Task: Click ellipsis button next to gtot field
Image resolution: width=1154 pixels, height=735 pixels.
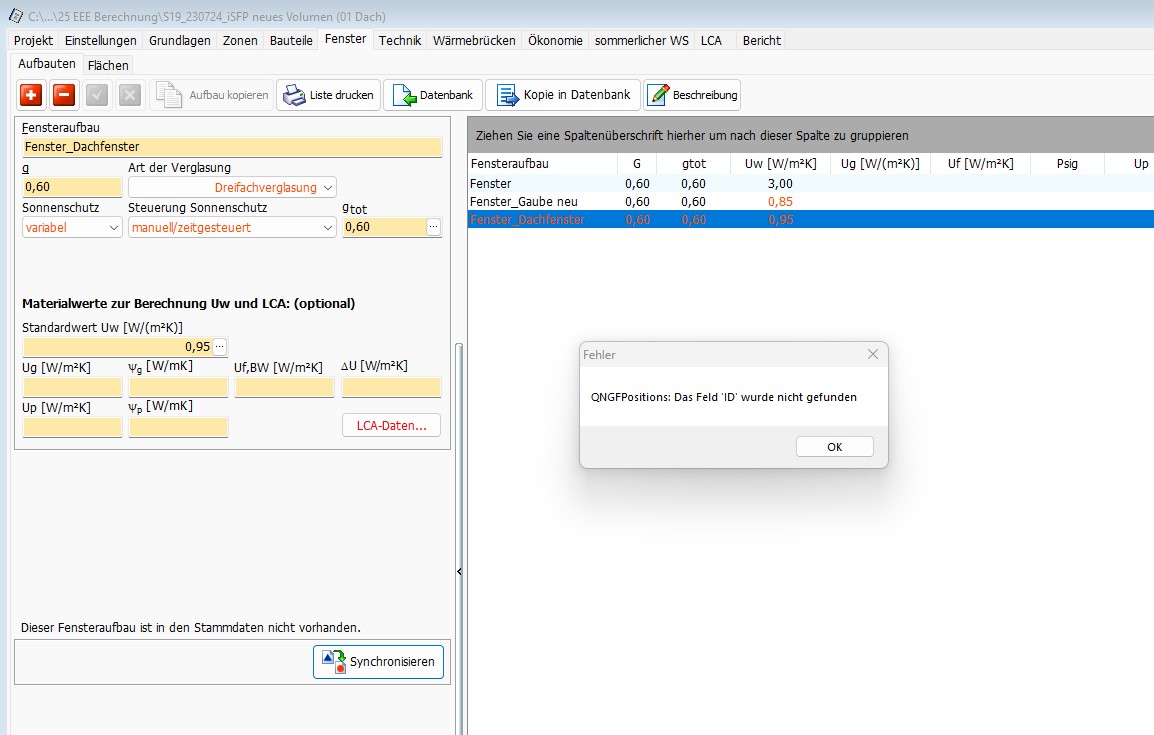Action: point(433,227)
